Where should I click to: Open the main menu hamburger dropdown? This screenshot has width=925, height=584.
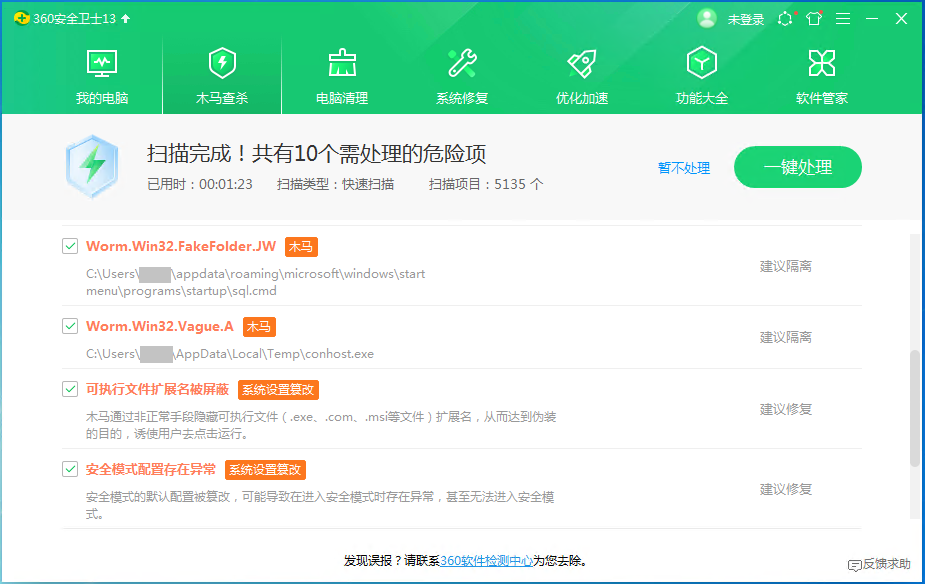[x=843, y=19]
